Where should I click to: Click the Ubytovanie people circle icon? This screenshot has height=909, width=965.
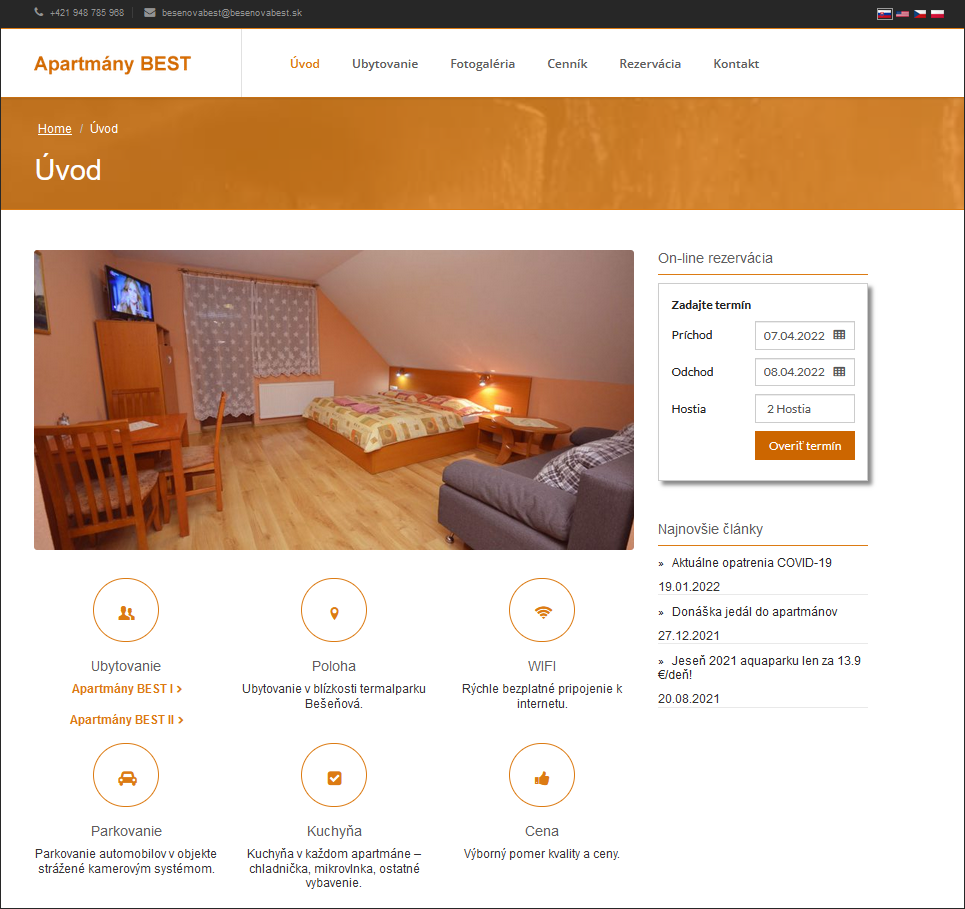(x=126, y=610)
